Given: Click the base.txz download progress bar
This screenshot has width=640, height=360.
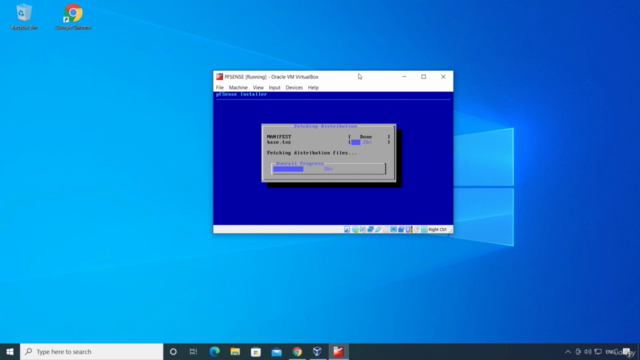Looking at the screenshot, I should [x=369, y=142].
